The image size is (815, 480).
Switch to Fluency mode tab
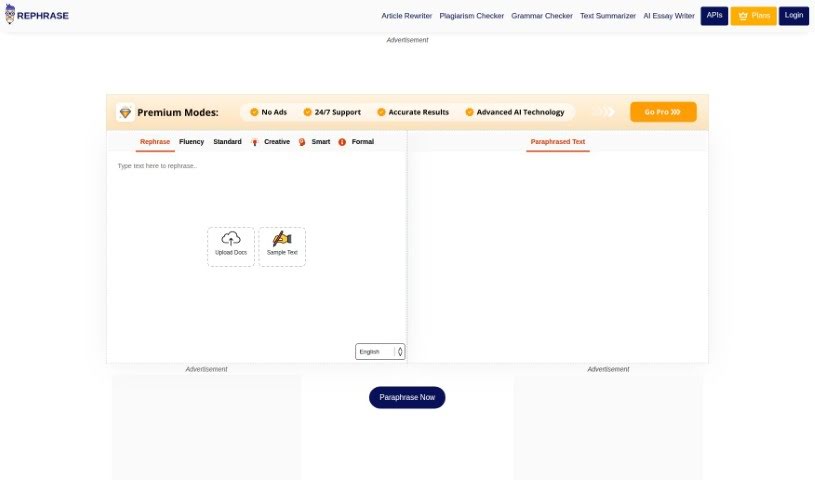[x=191, y=141]
